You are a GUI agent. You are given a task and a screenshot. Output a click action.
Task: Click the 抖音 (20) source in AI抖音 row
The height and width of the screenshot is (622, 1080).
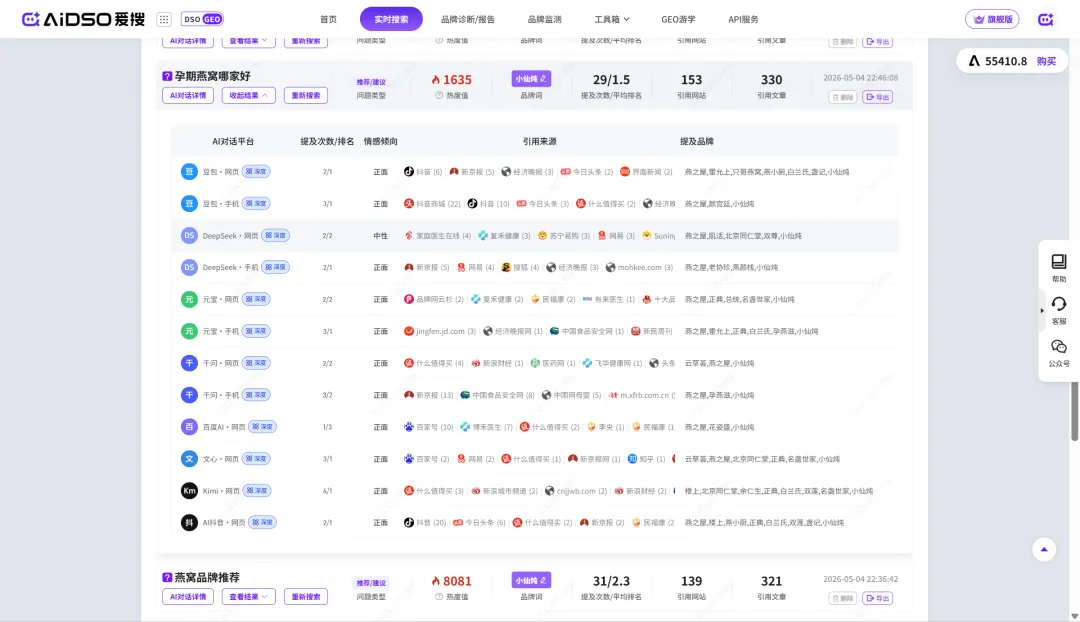(x=425, y=522)
